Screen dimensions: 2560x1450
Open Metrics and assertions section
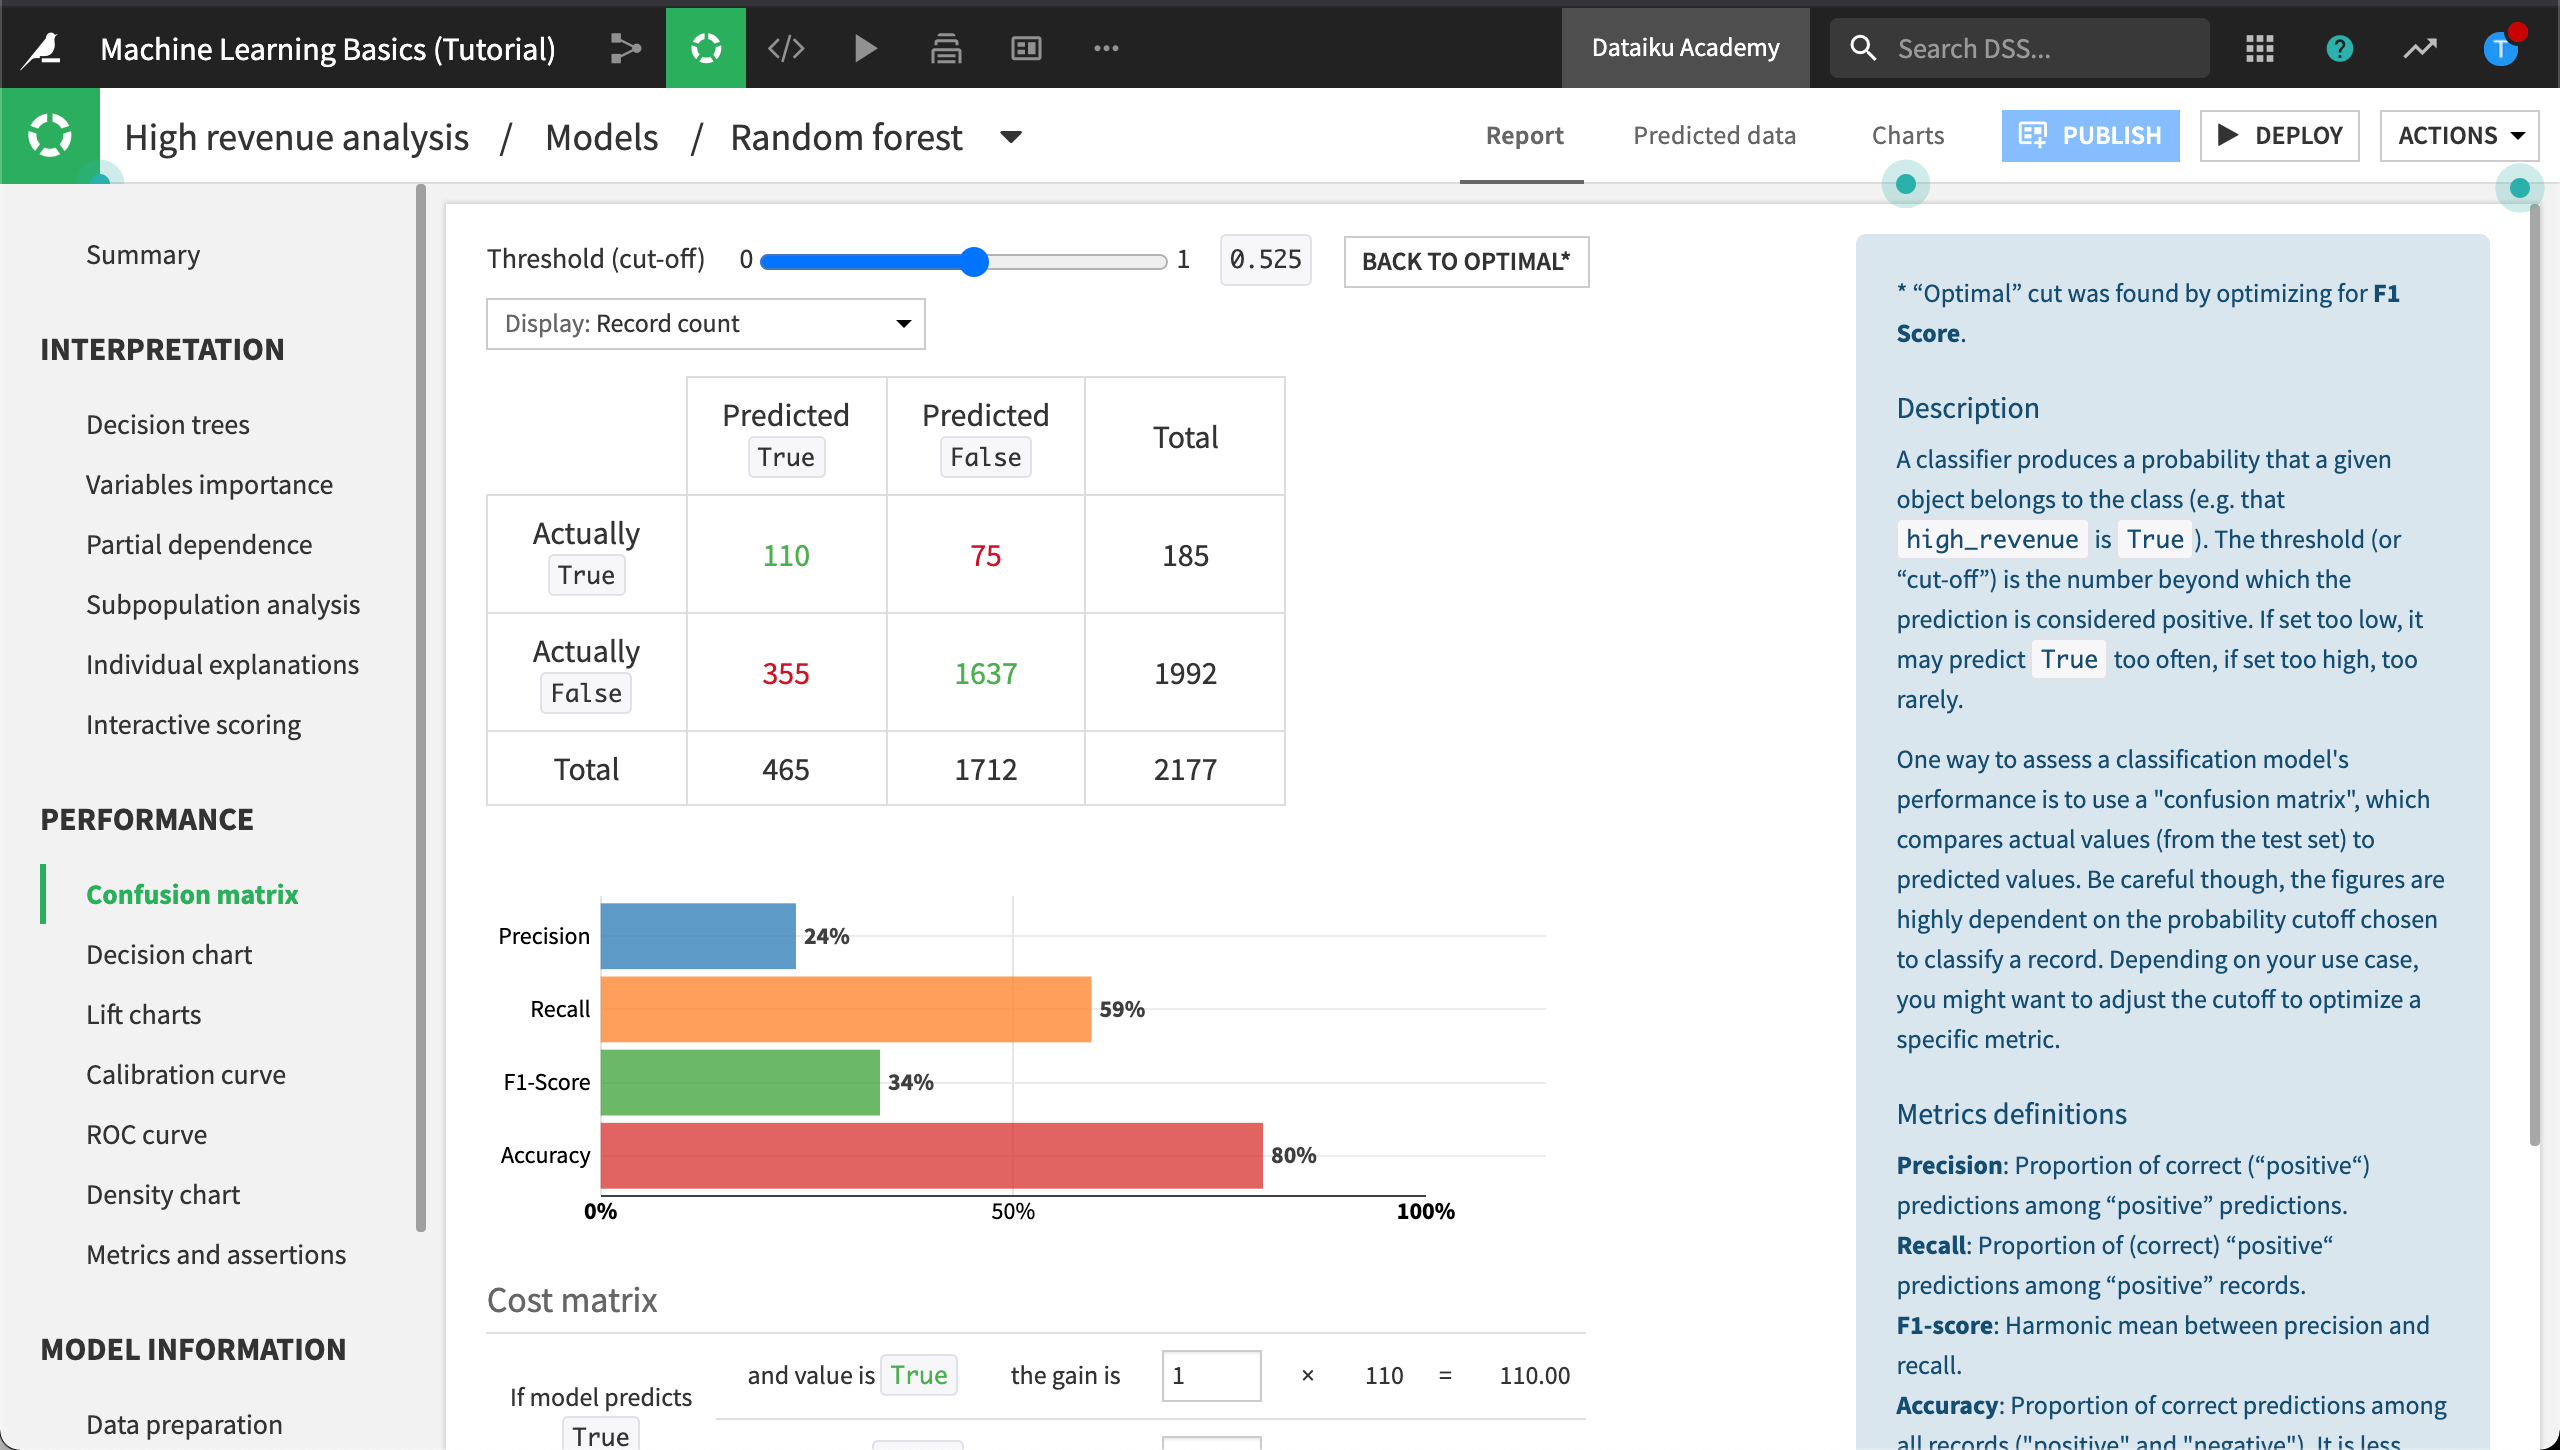click(x=216, y=1255)
